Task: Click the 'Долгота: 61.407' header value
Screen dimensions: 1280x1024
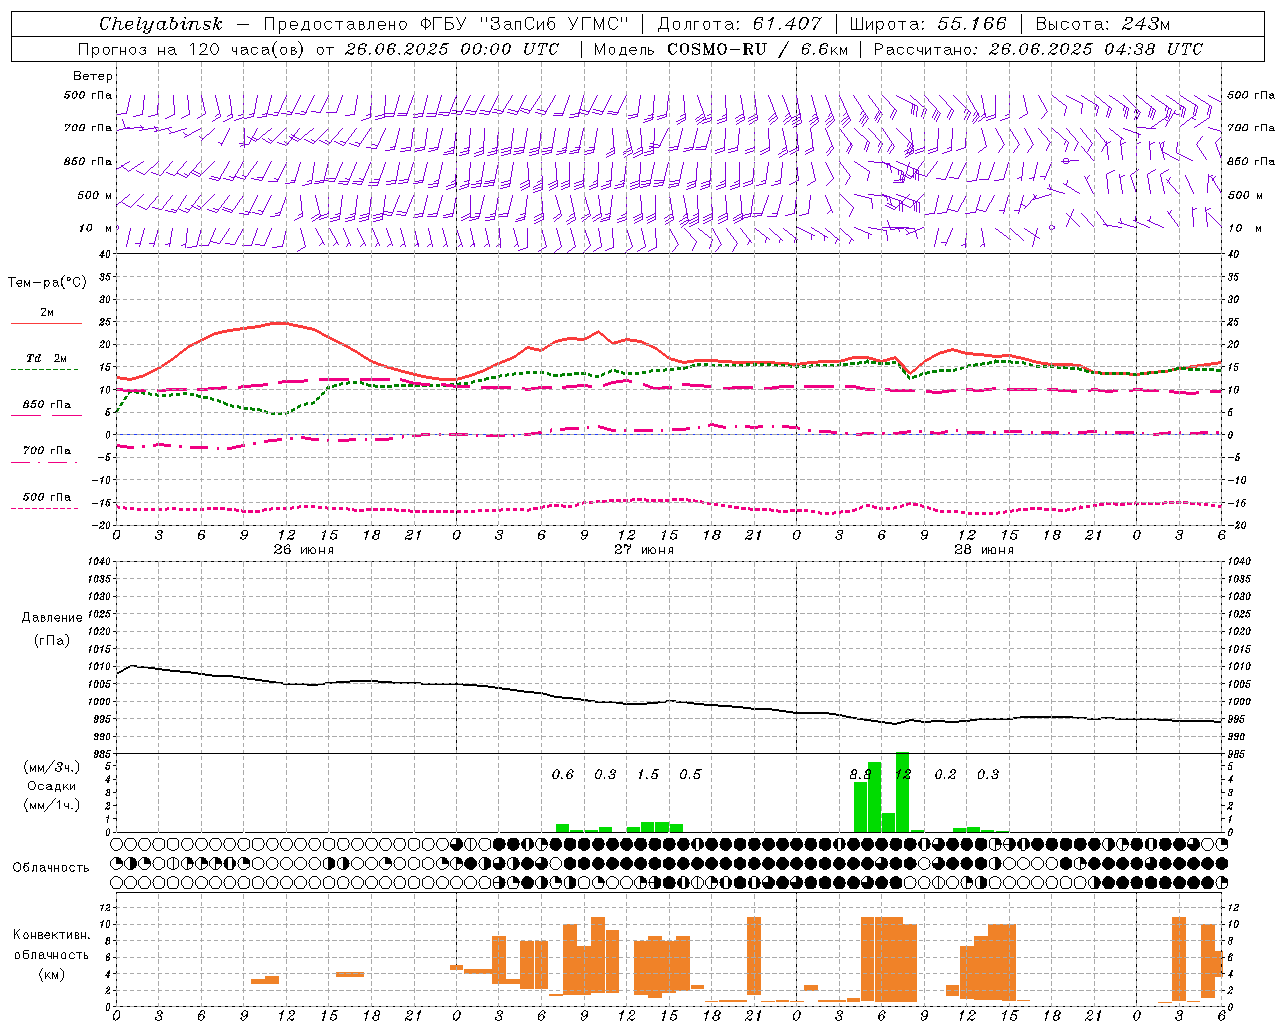Action: pyautogui.click(x=739, y=24)
